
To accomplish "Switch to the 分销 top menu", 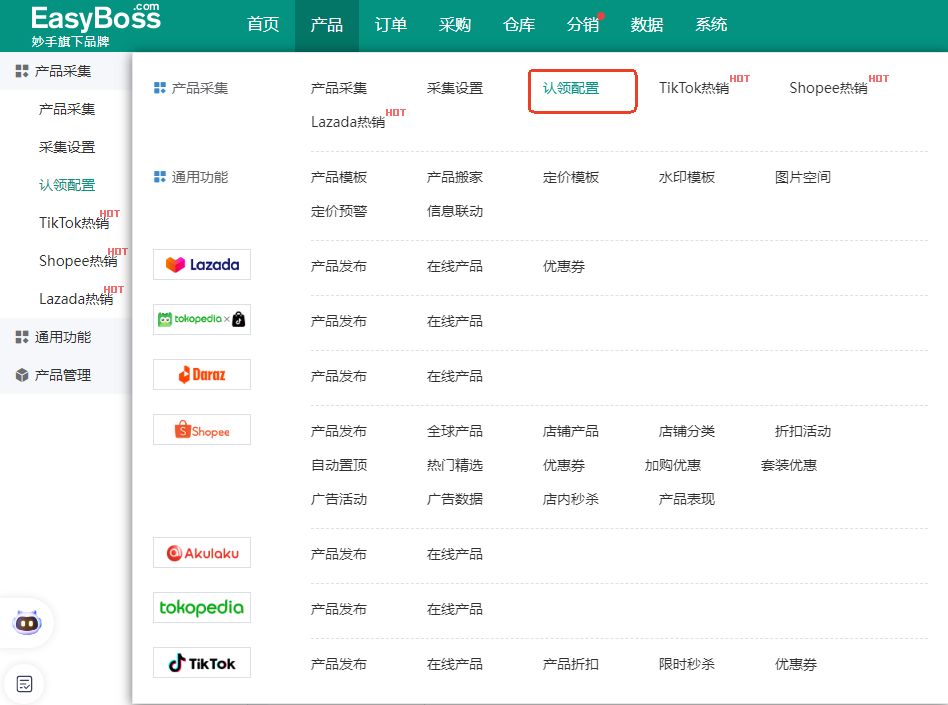I will 582,25.
